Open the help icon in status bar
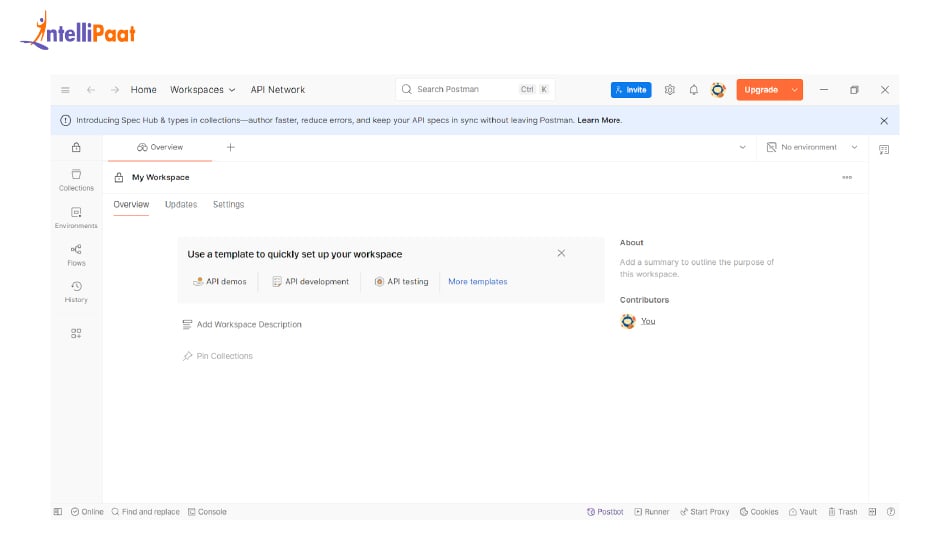 click(x=891, y=511)
